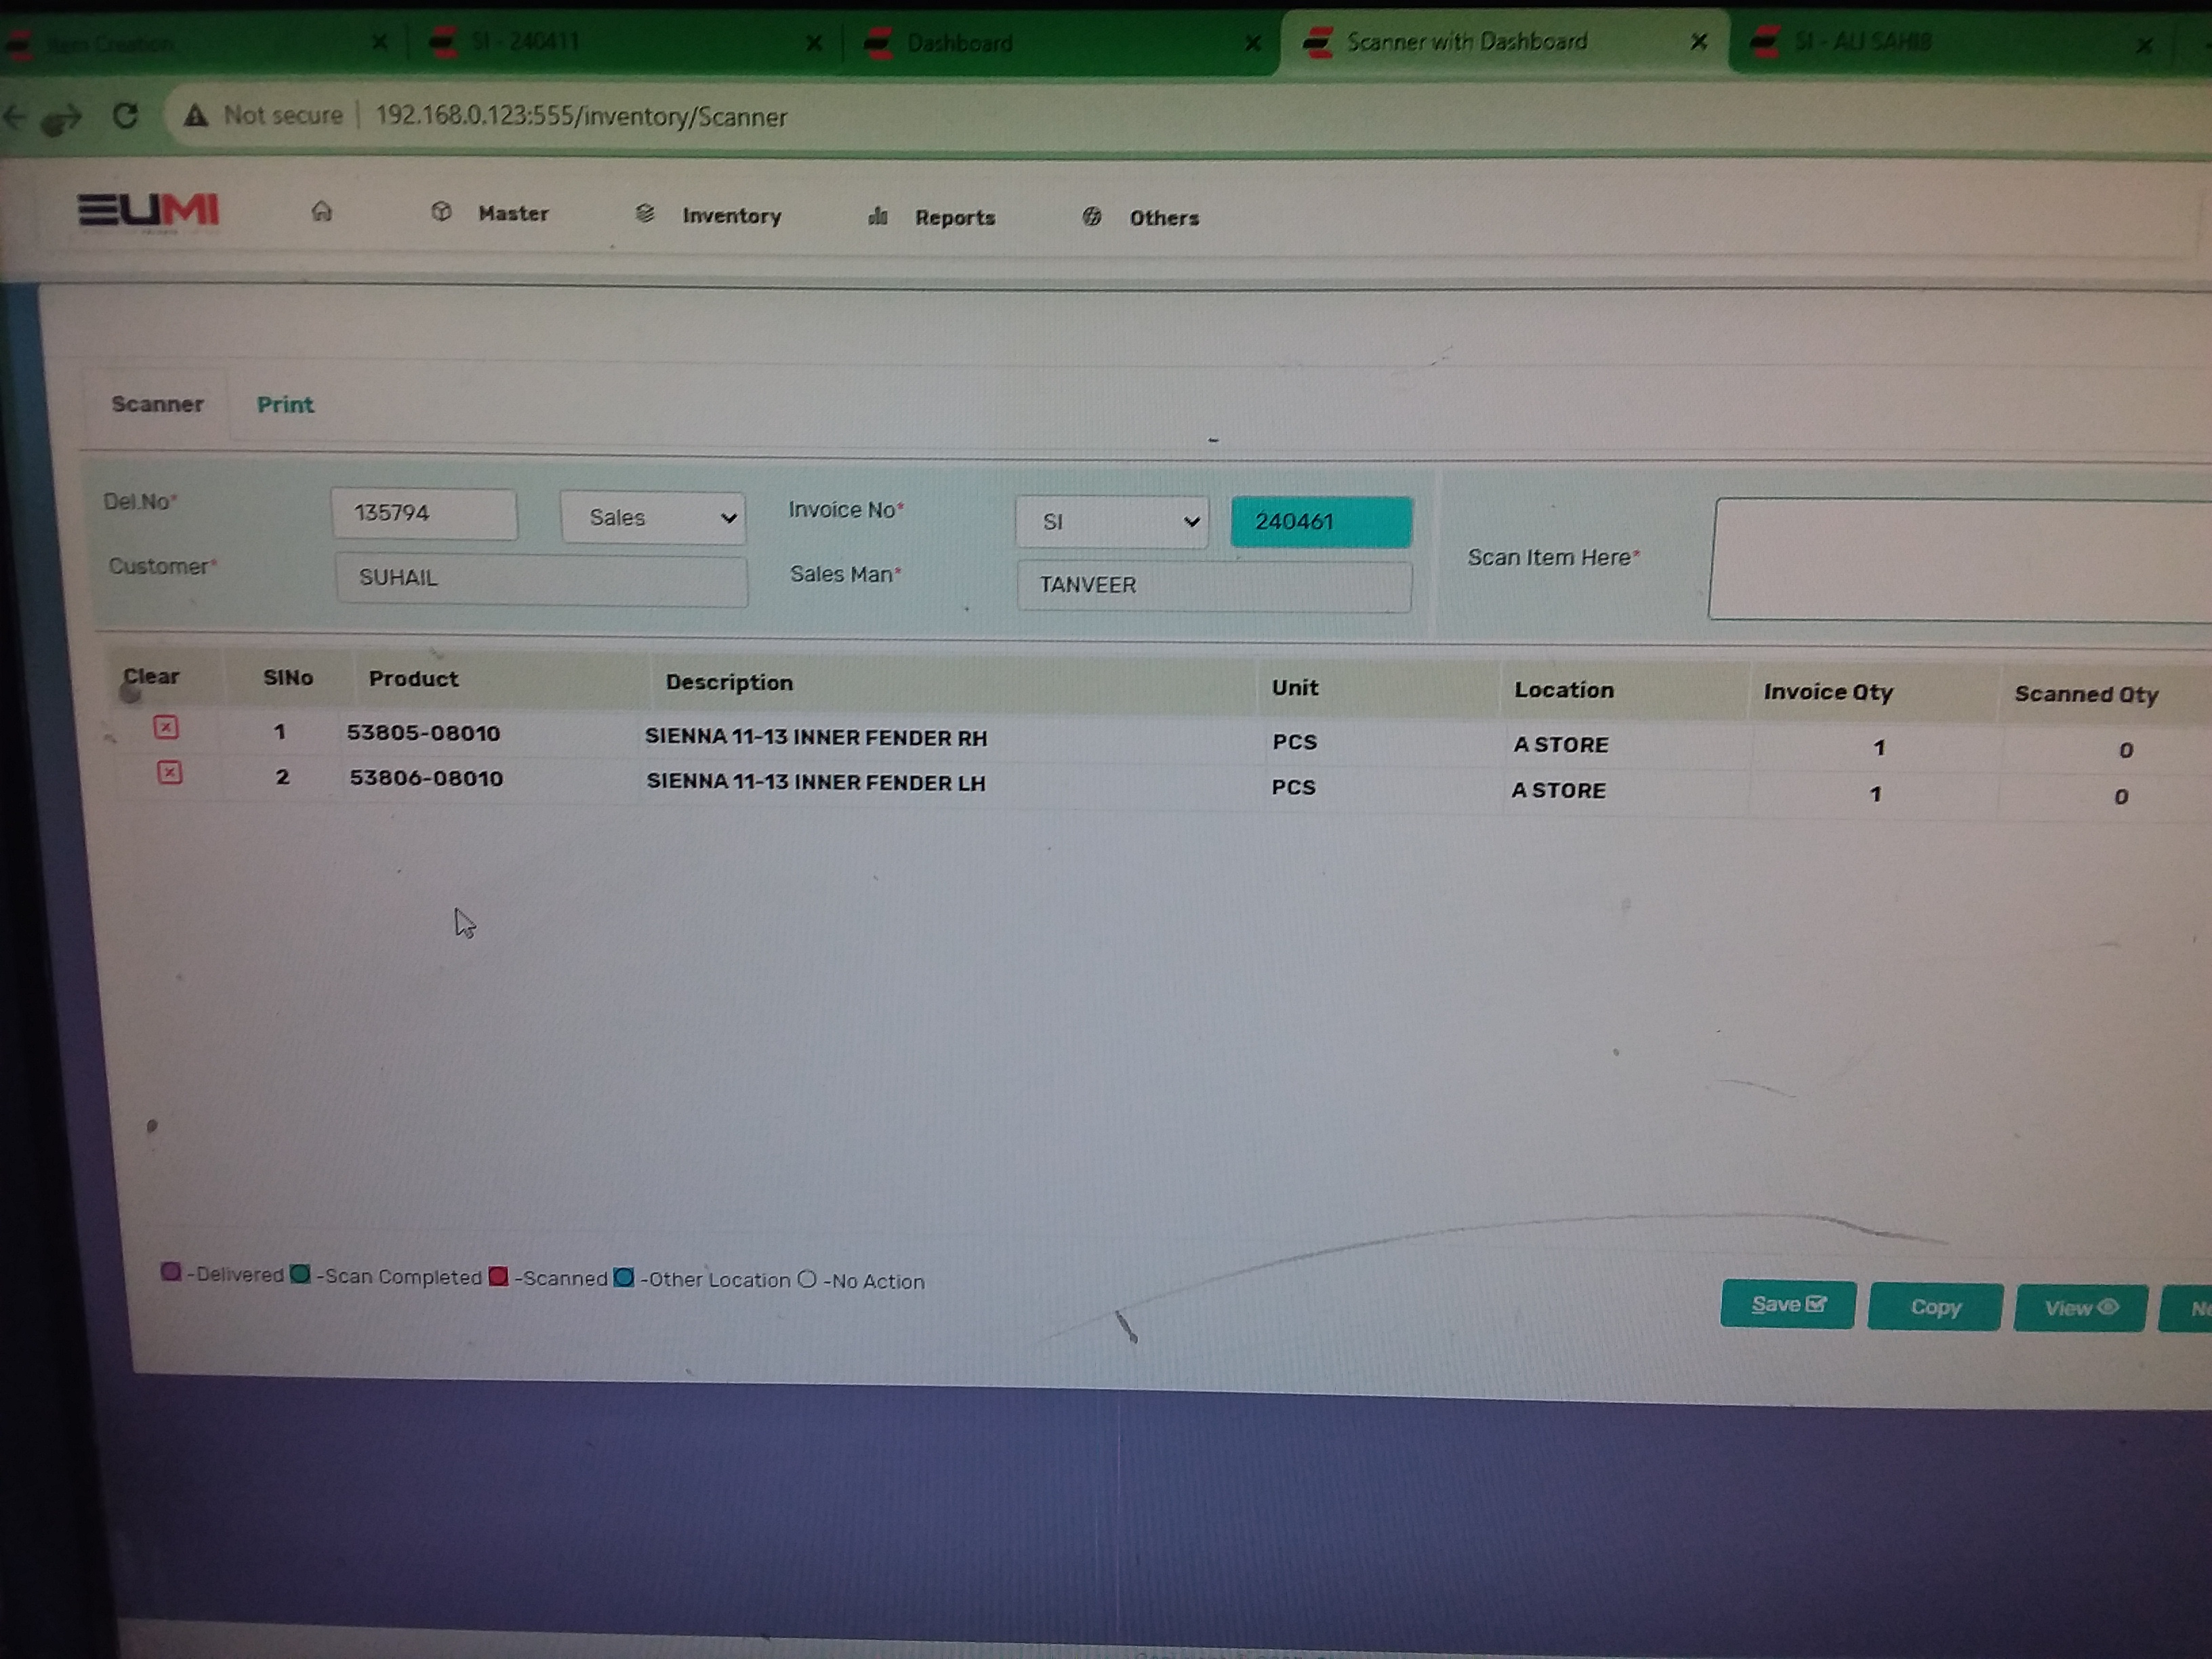Click the blue Other Location legend swatch
This screenshot has height=1659, width=2212.
(624, 1277)
